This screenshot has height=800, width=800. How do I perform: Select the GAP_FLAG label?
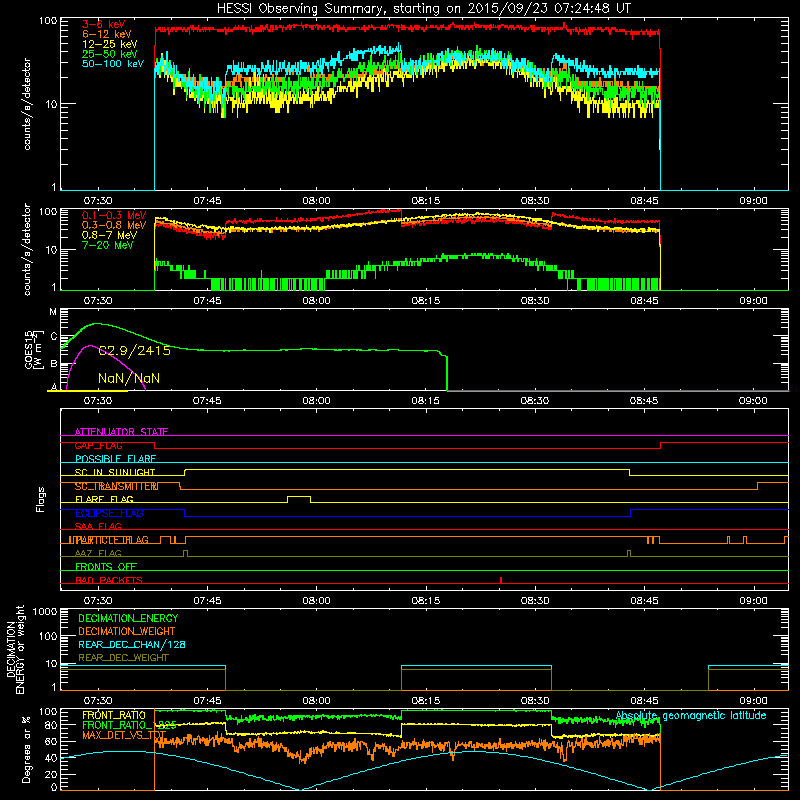click(98, 445)
